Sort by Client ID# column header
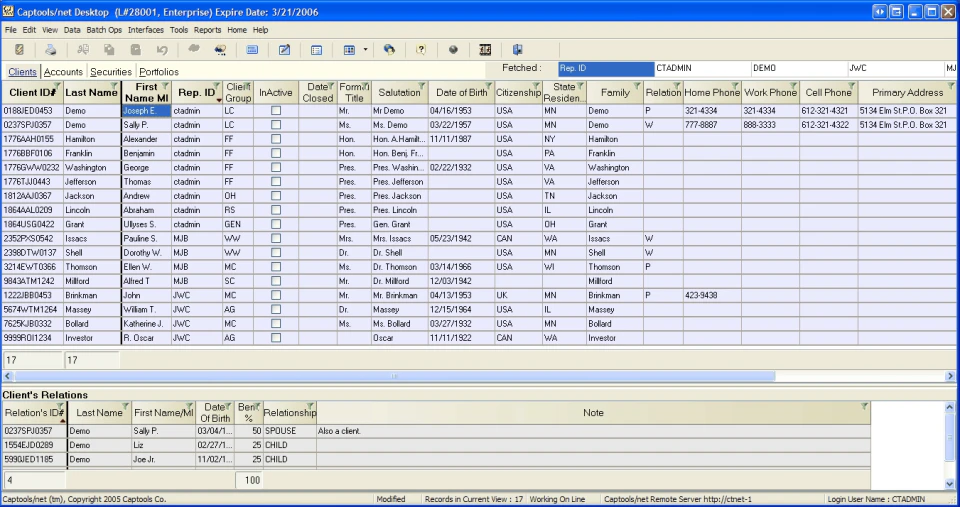Viewport: 960px width, 507px height. [x=32, y=92]
